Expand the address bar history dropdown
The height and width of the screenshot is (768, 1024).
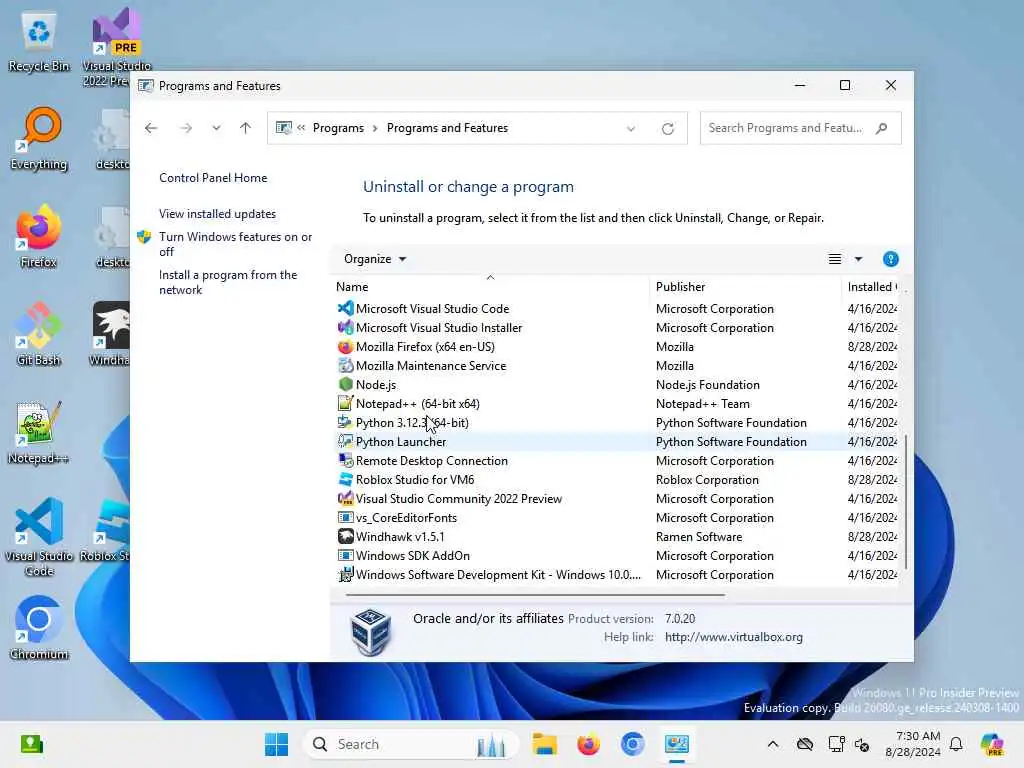pos(631,129)
